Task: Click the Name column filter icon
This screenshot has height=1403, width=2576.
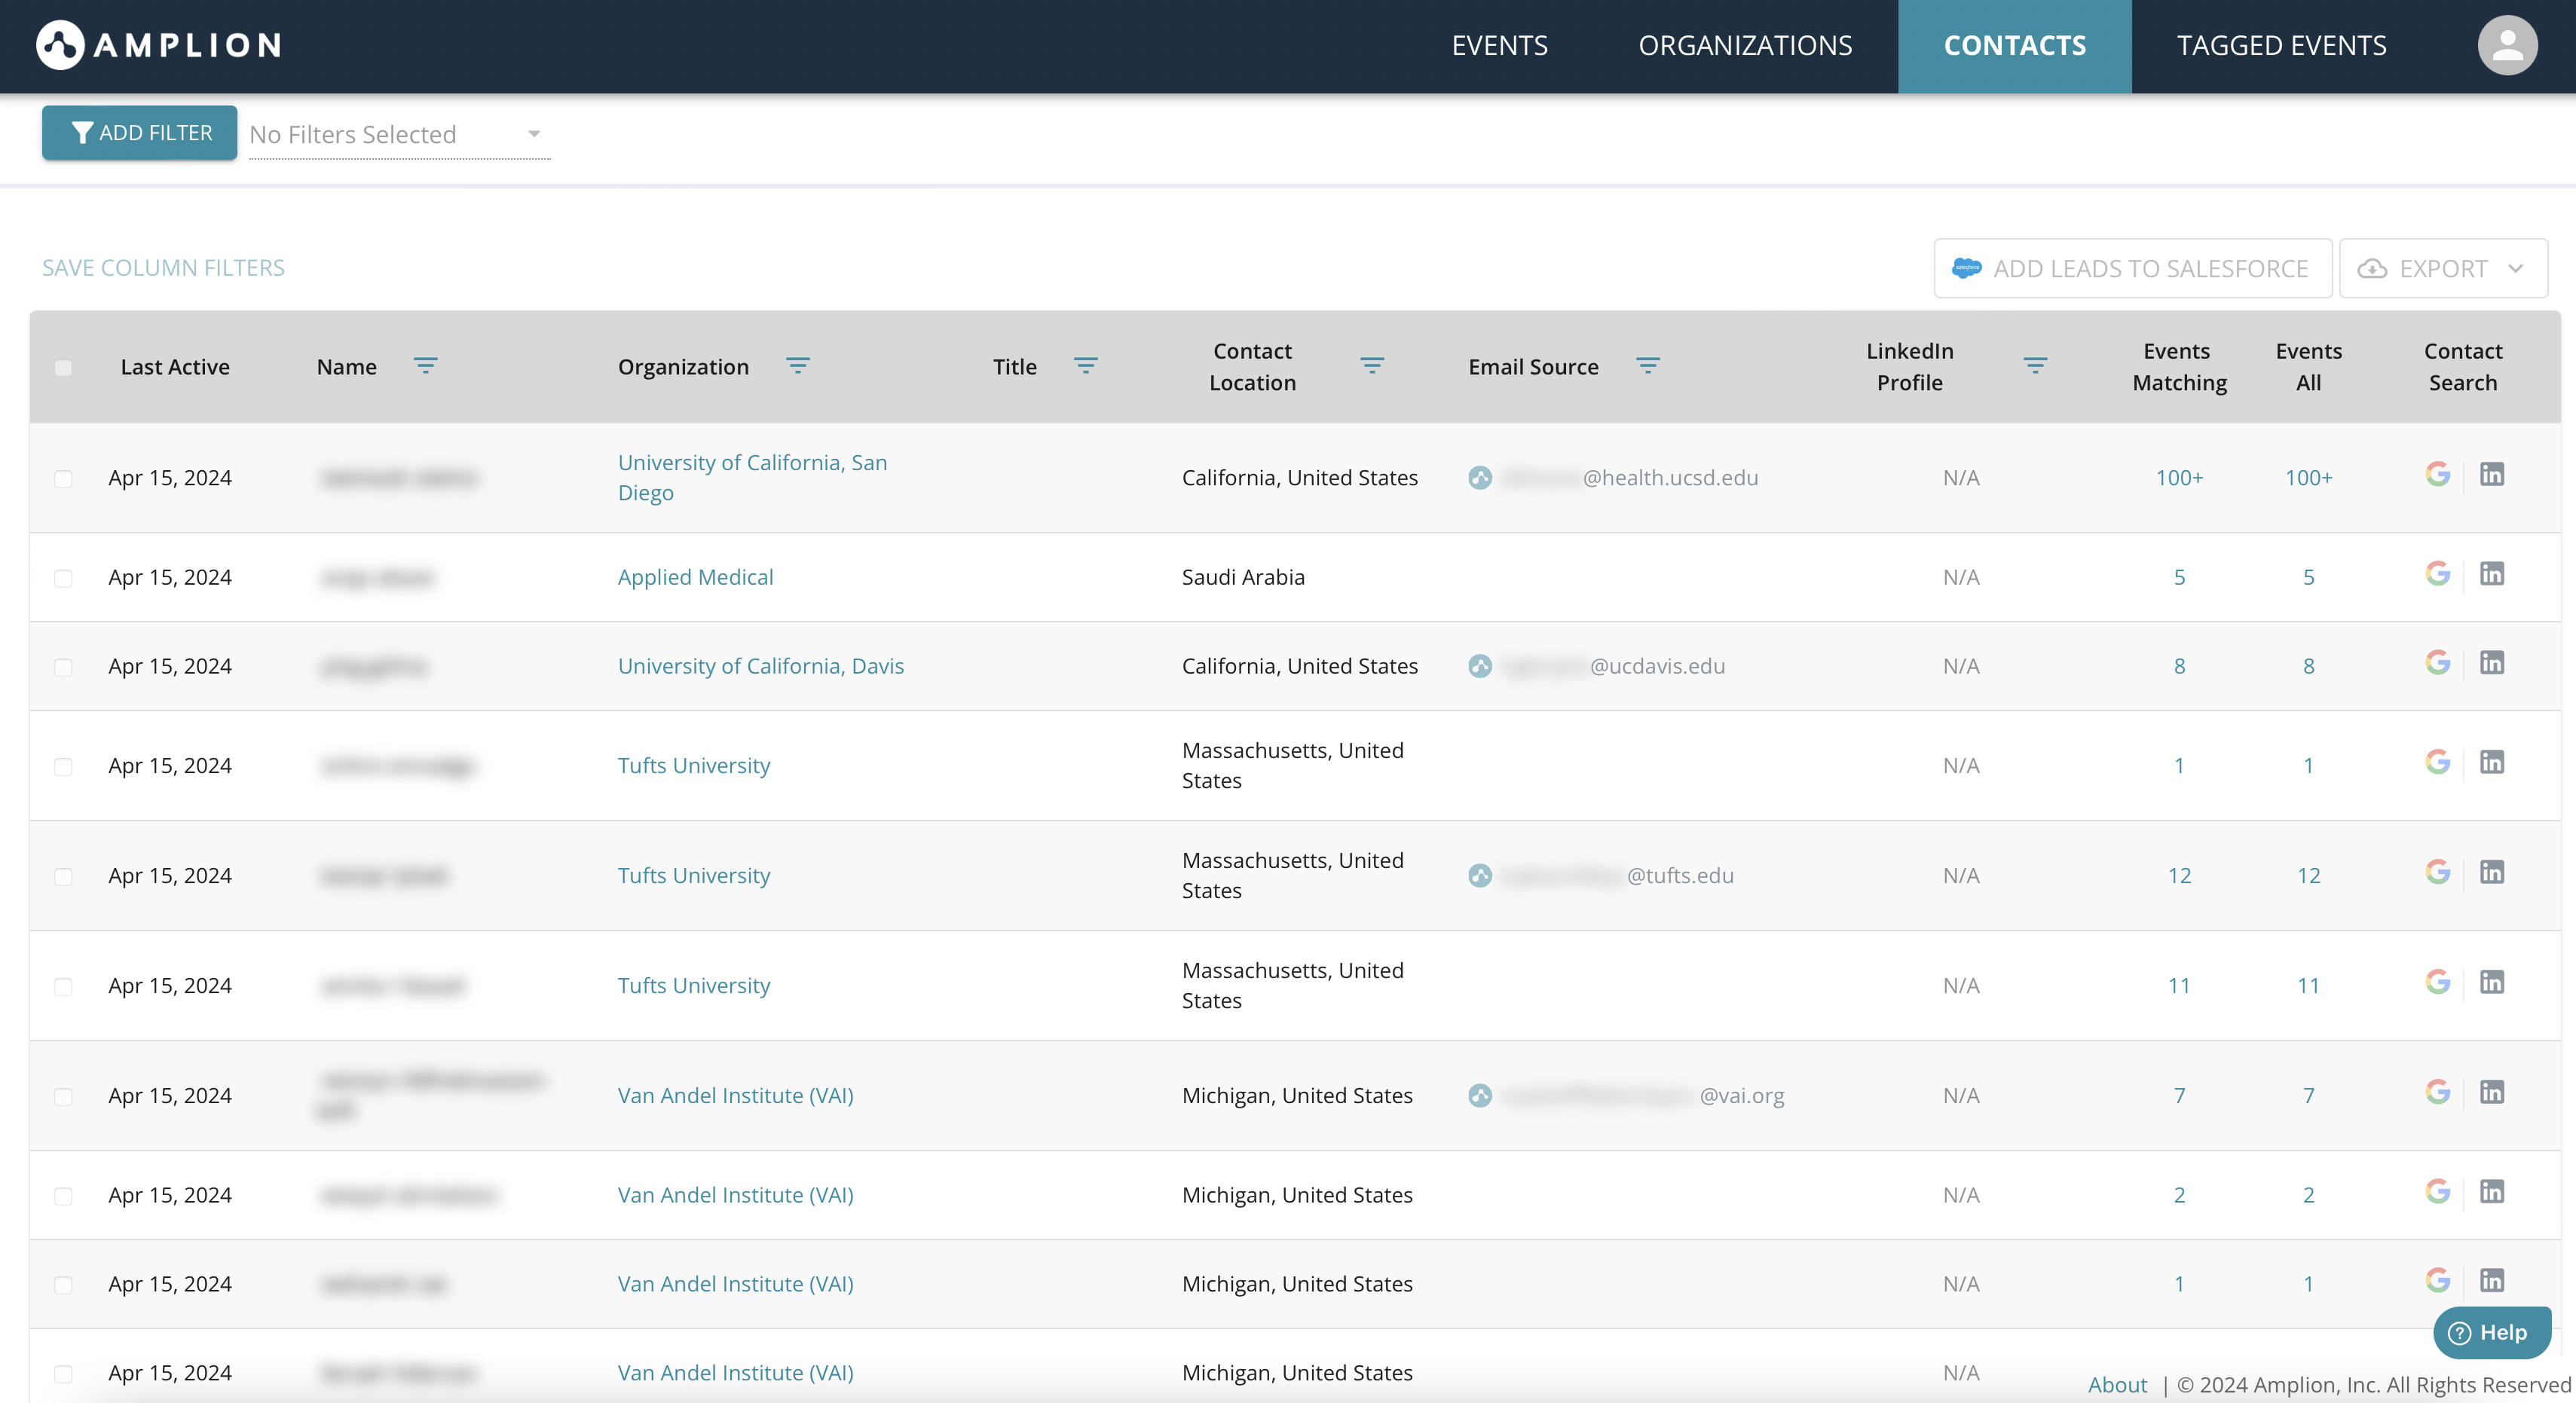Action: coord(425,366)
